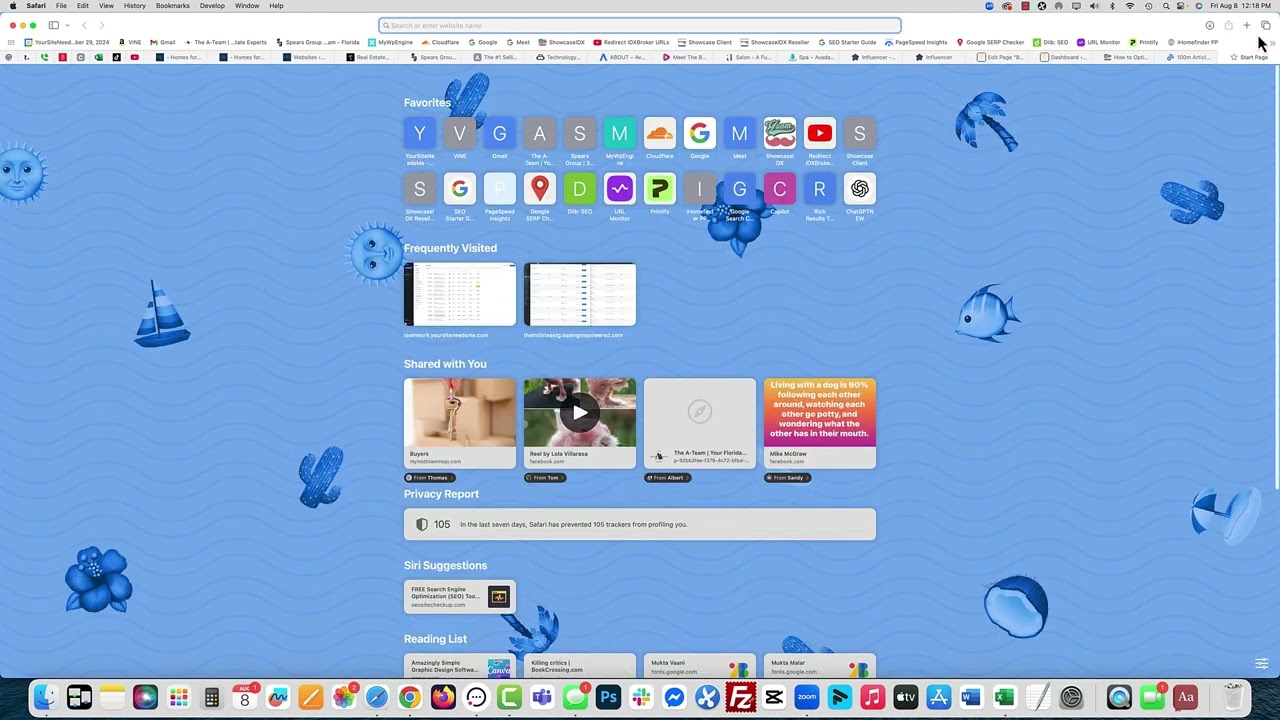Open the Develop menu

coord(212,6)
